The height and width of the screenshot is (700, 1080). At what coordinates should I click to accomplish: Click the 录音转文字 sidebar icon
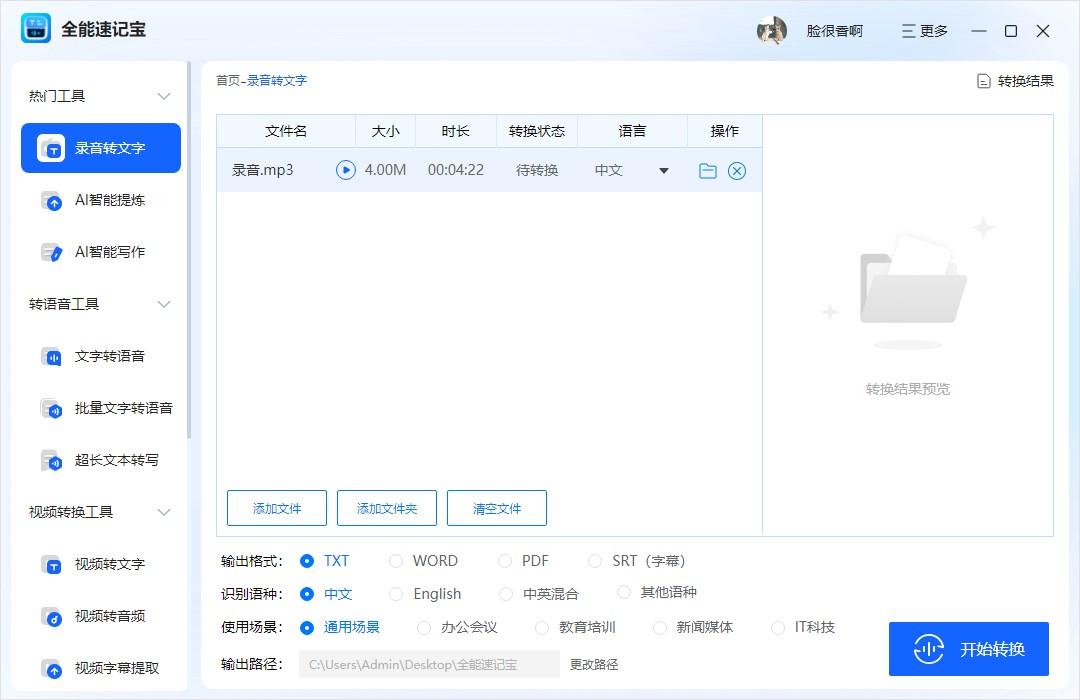[51, 148]
